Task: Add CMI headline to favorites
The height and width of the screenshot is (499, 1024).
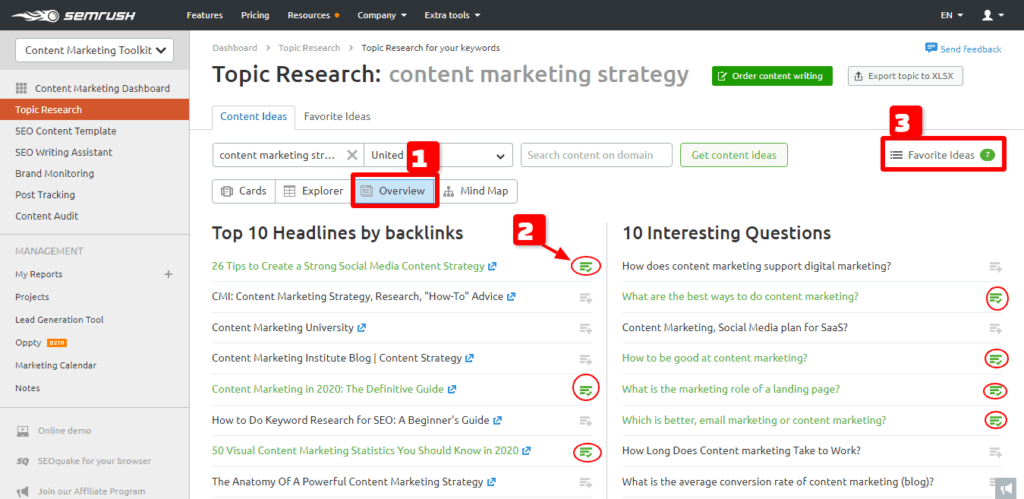Action: click(x=585, y=298)
